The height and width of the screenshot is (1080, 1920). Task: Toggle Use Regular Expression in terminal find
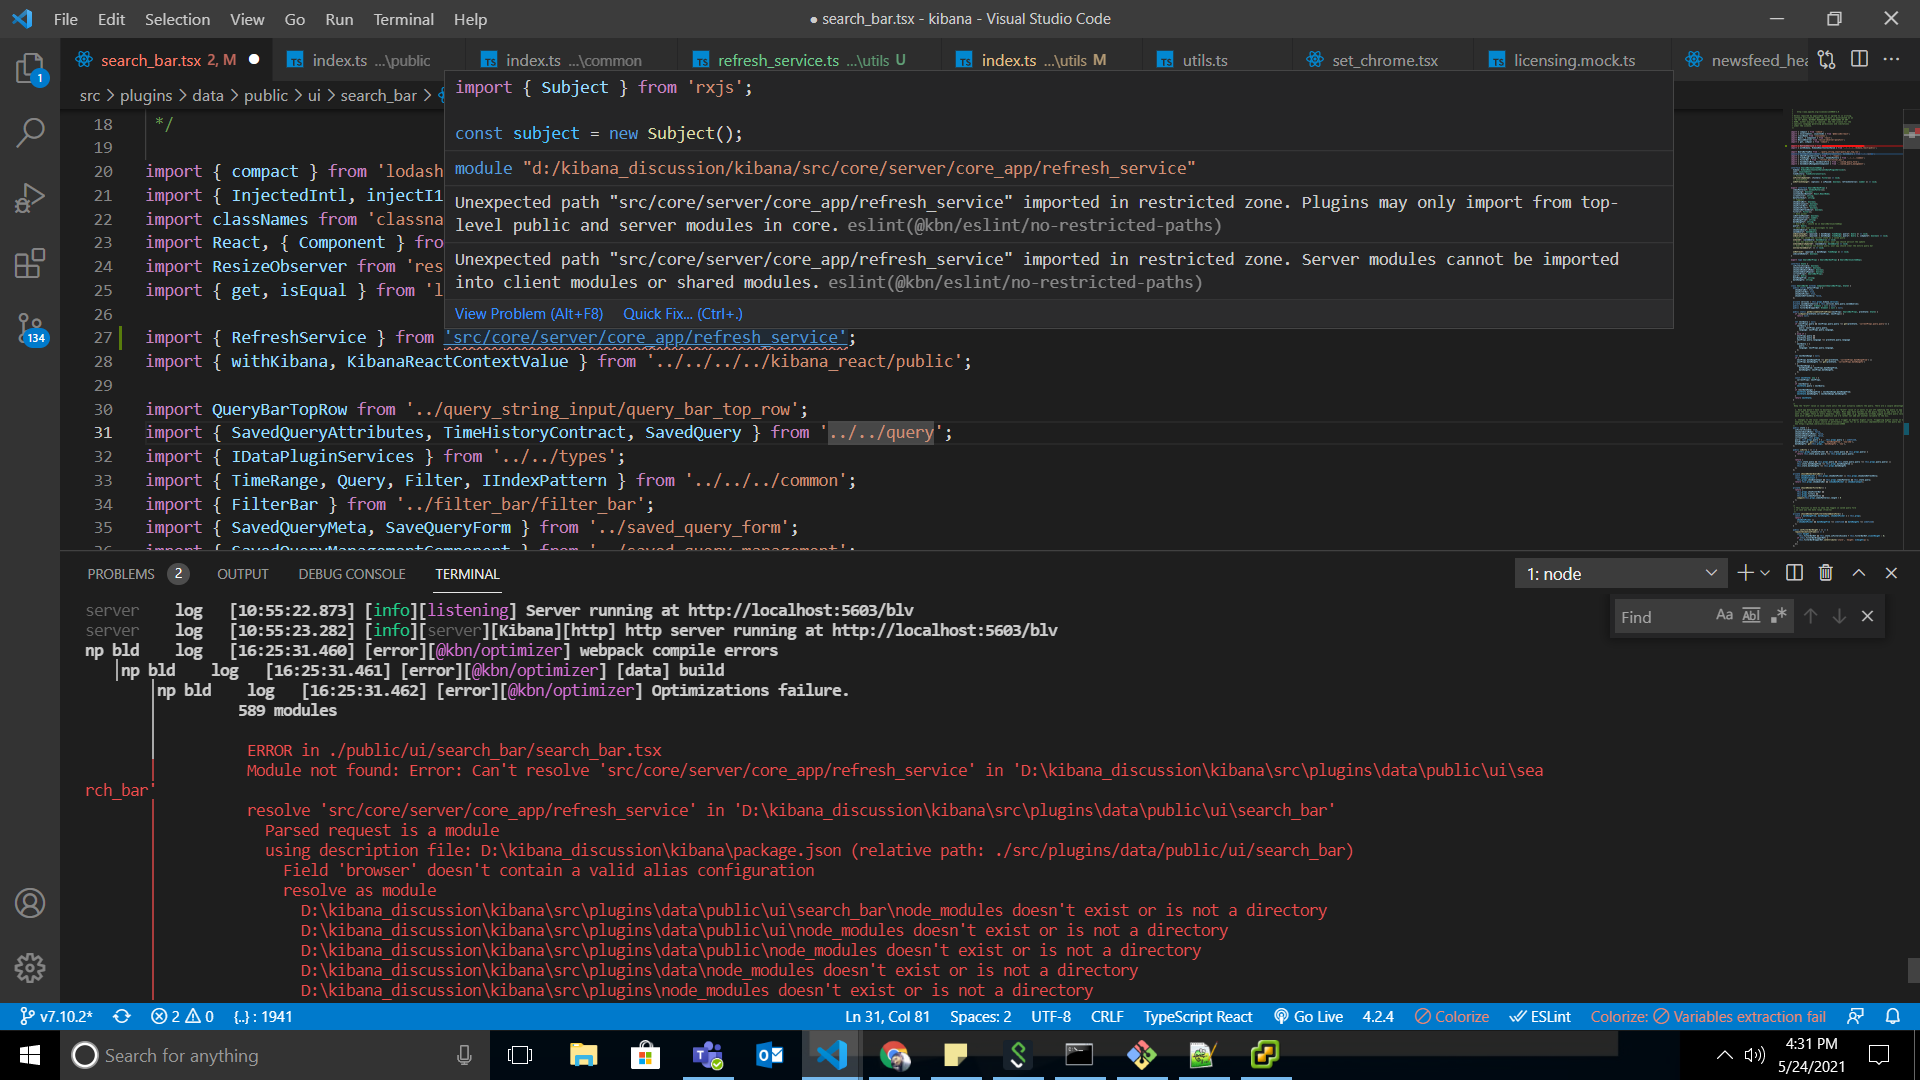tap(1778, 616)
